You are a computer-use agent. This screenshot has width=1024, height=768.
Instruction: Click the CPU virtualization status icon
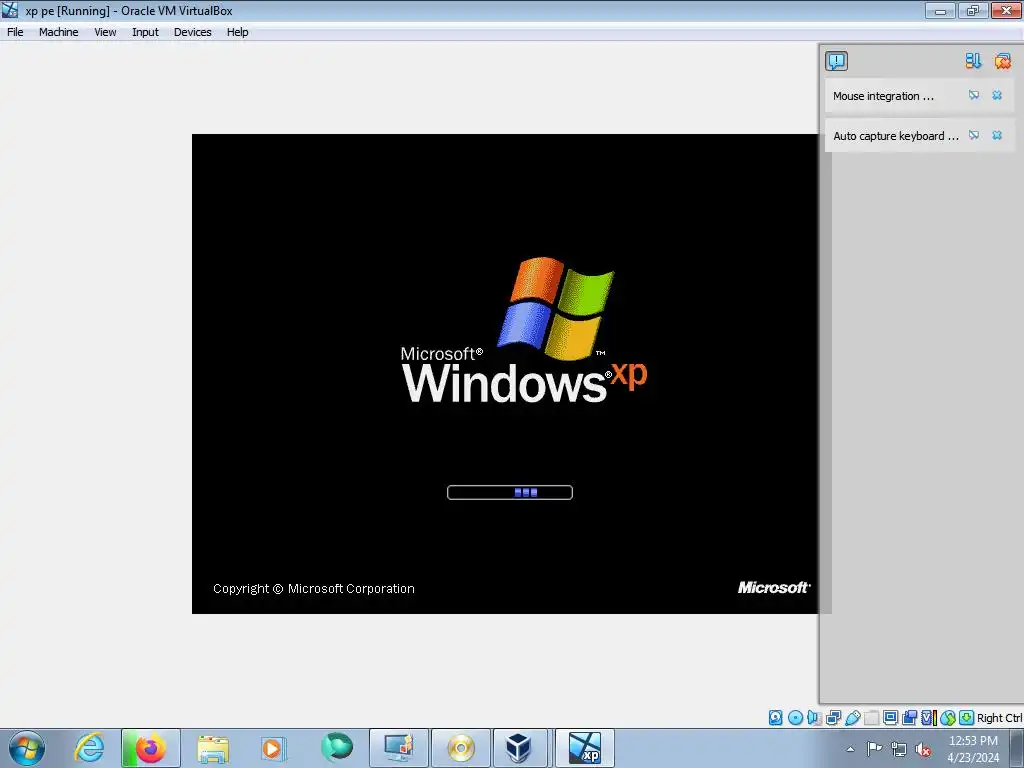coord(929,718)
